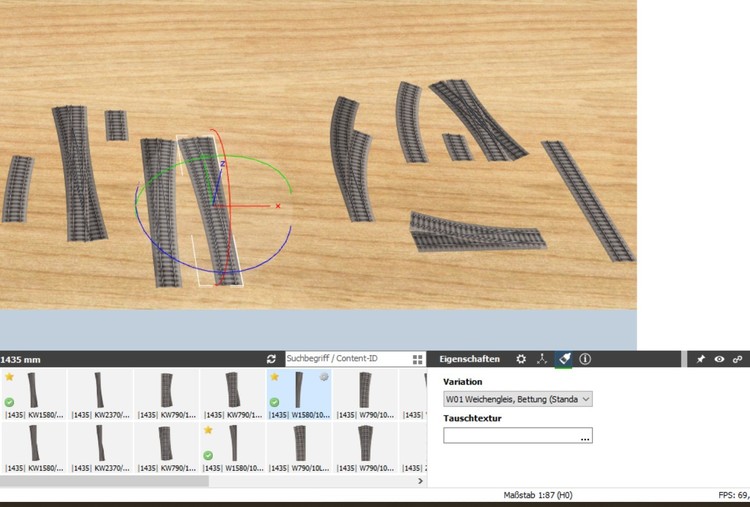Click the refresh catalog icon

(271, 359)
